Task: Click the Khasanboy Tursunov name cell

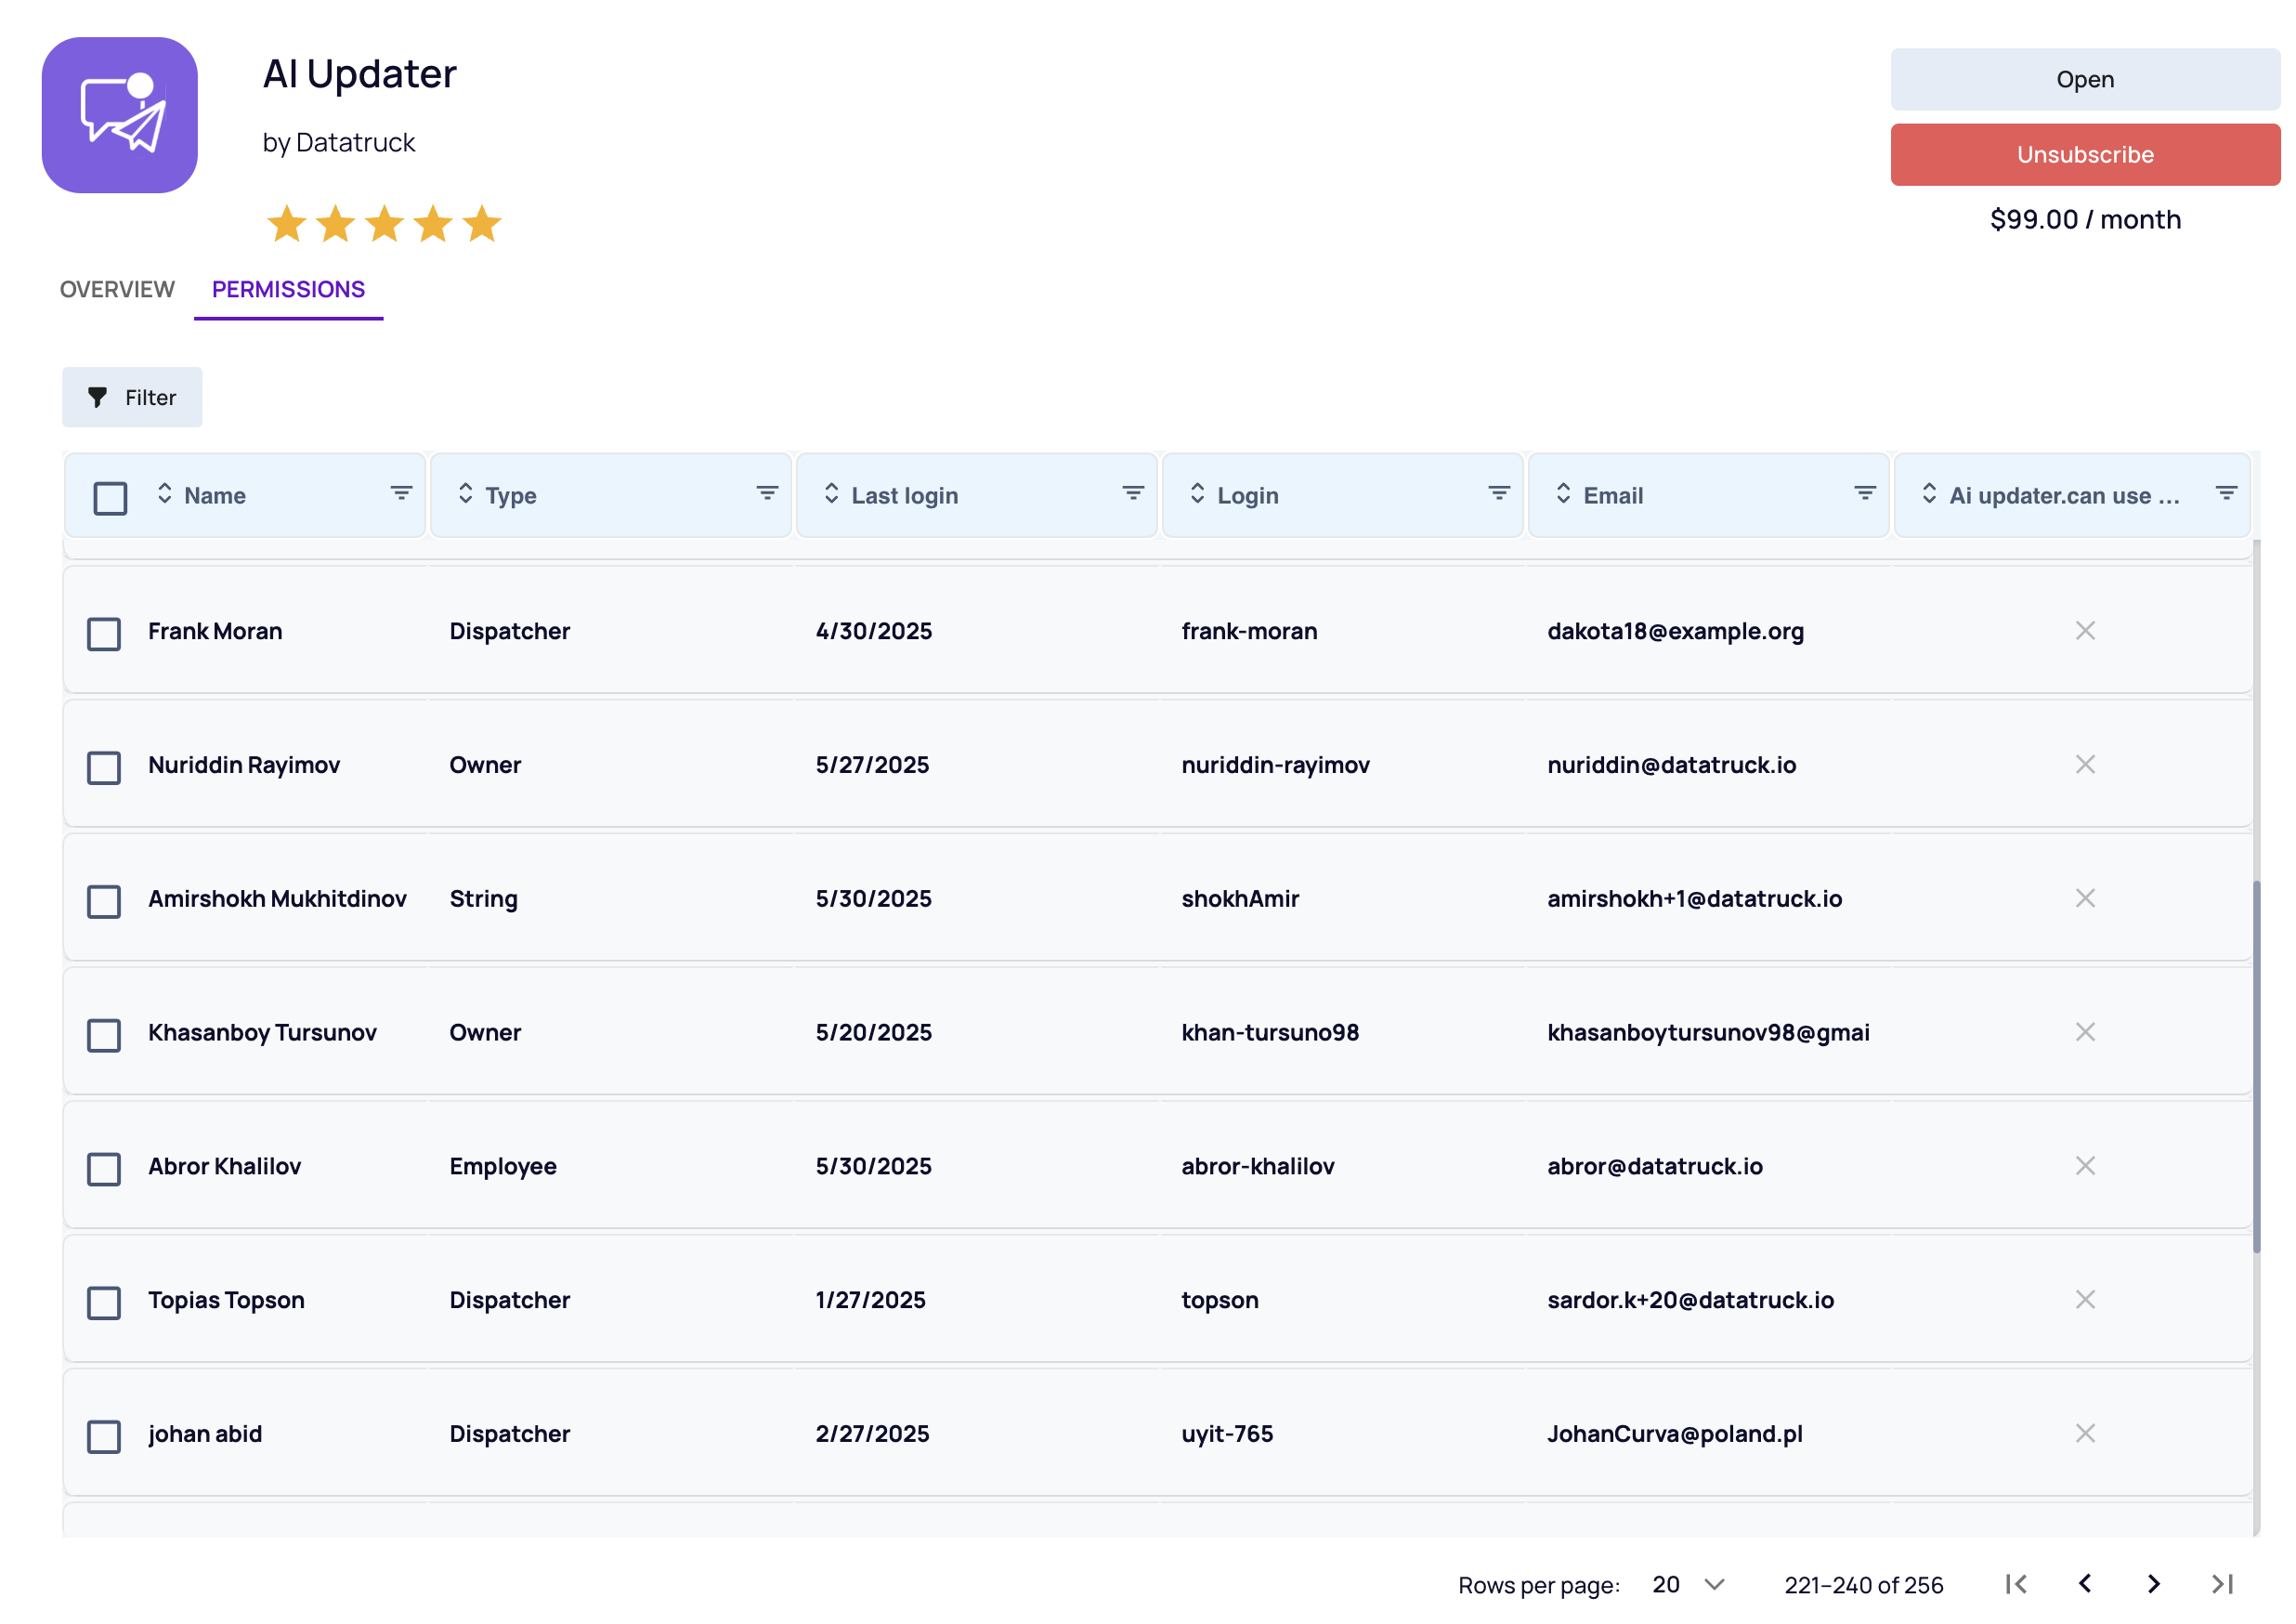Action: (262, 1032)
